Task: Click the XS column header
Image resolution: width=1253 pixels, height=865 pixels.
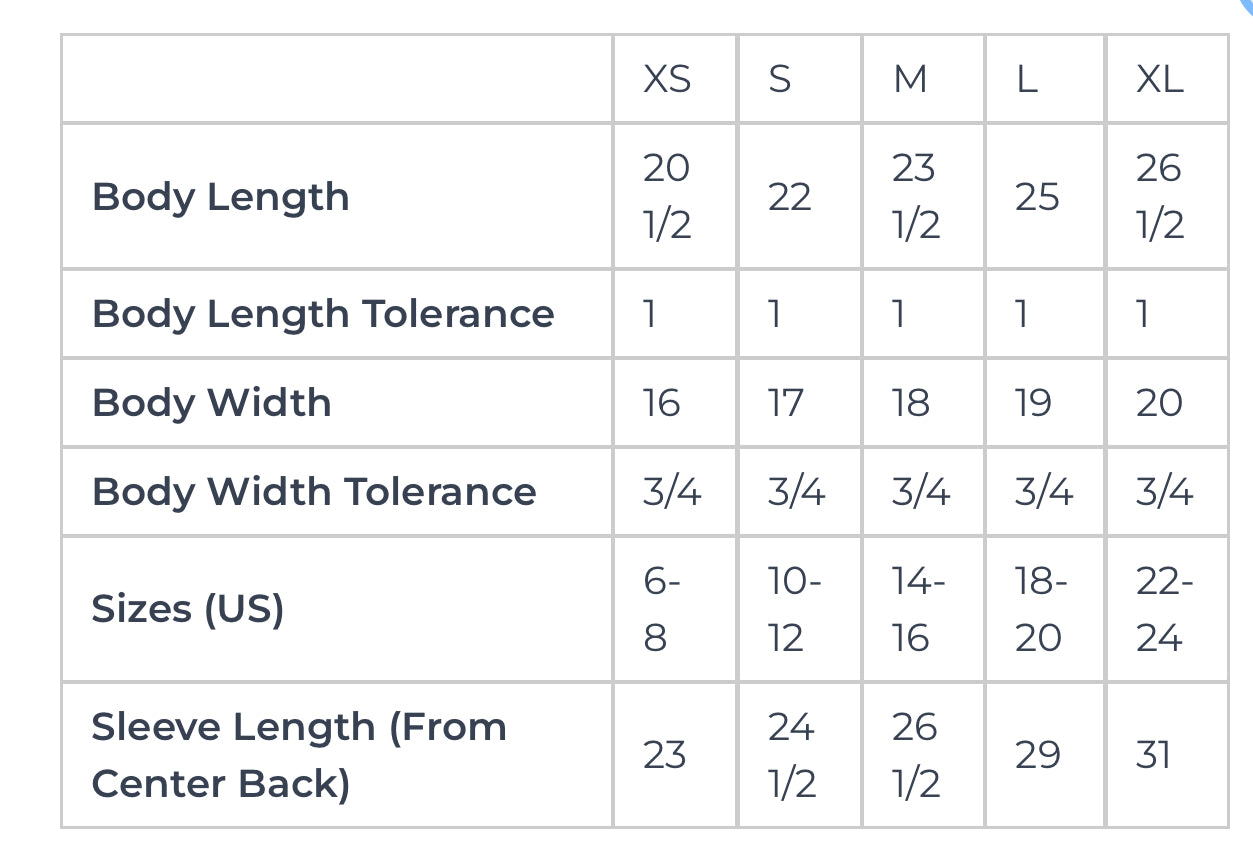Action: coord(667,79)
